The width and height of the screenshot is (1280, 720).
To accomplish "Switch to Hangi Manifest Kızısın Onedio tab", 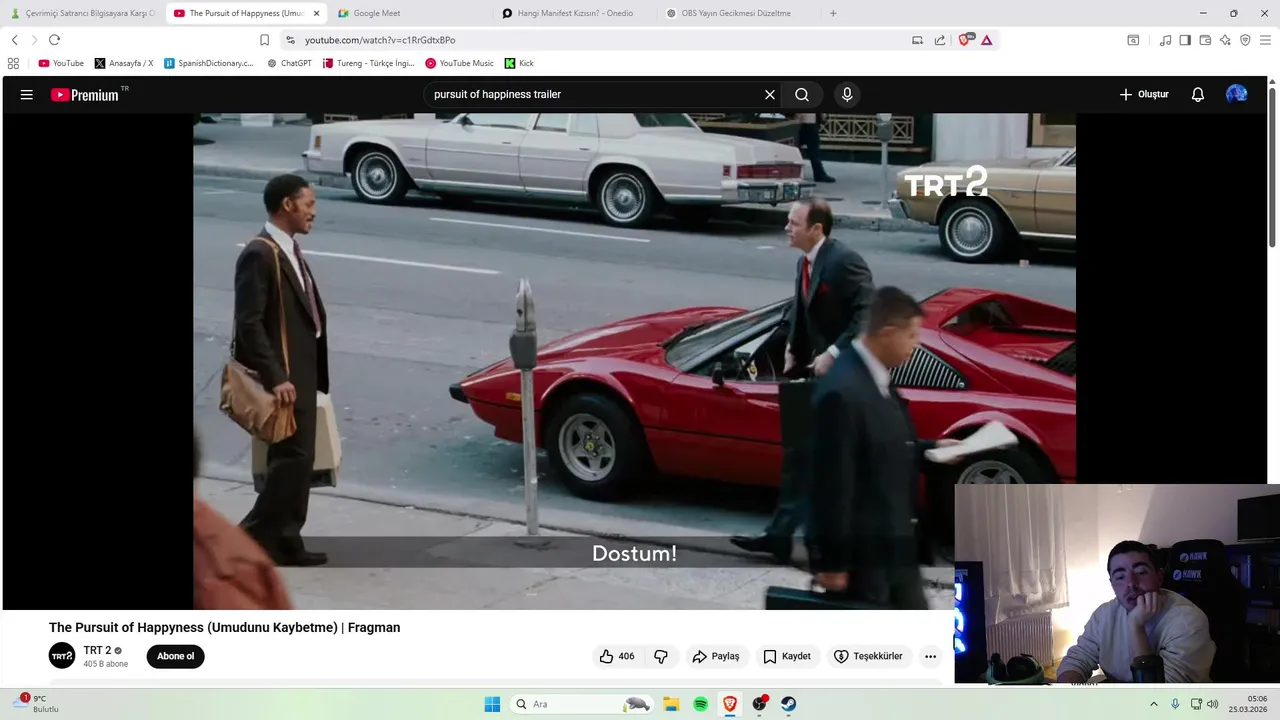I will pyautogui.click(x=575, y=13).
